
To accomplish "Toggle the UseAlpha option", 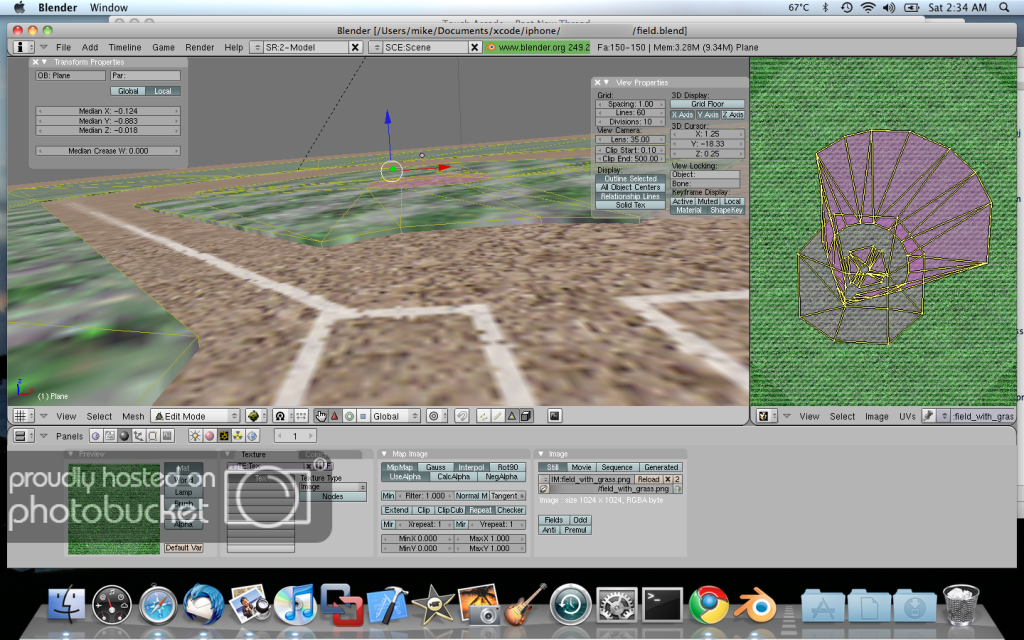I will pyautogui.click(x=406, y=477).
